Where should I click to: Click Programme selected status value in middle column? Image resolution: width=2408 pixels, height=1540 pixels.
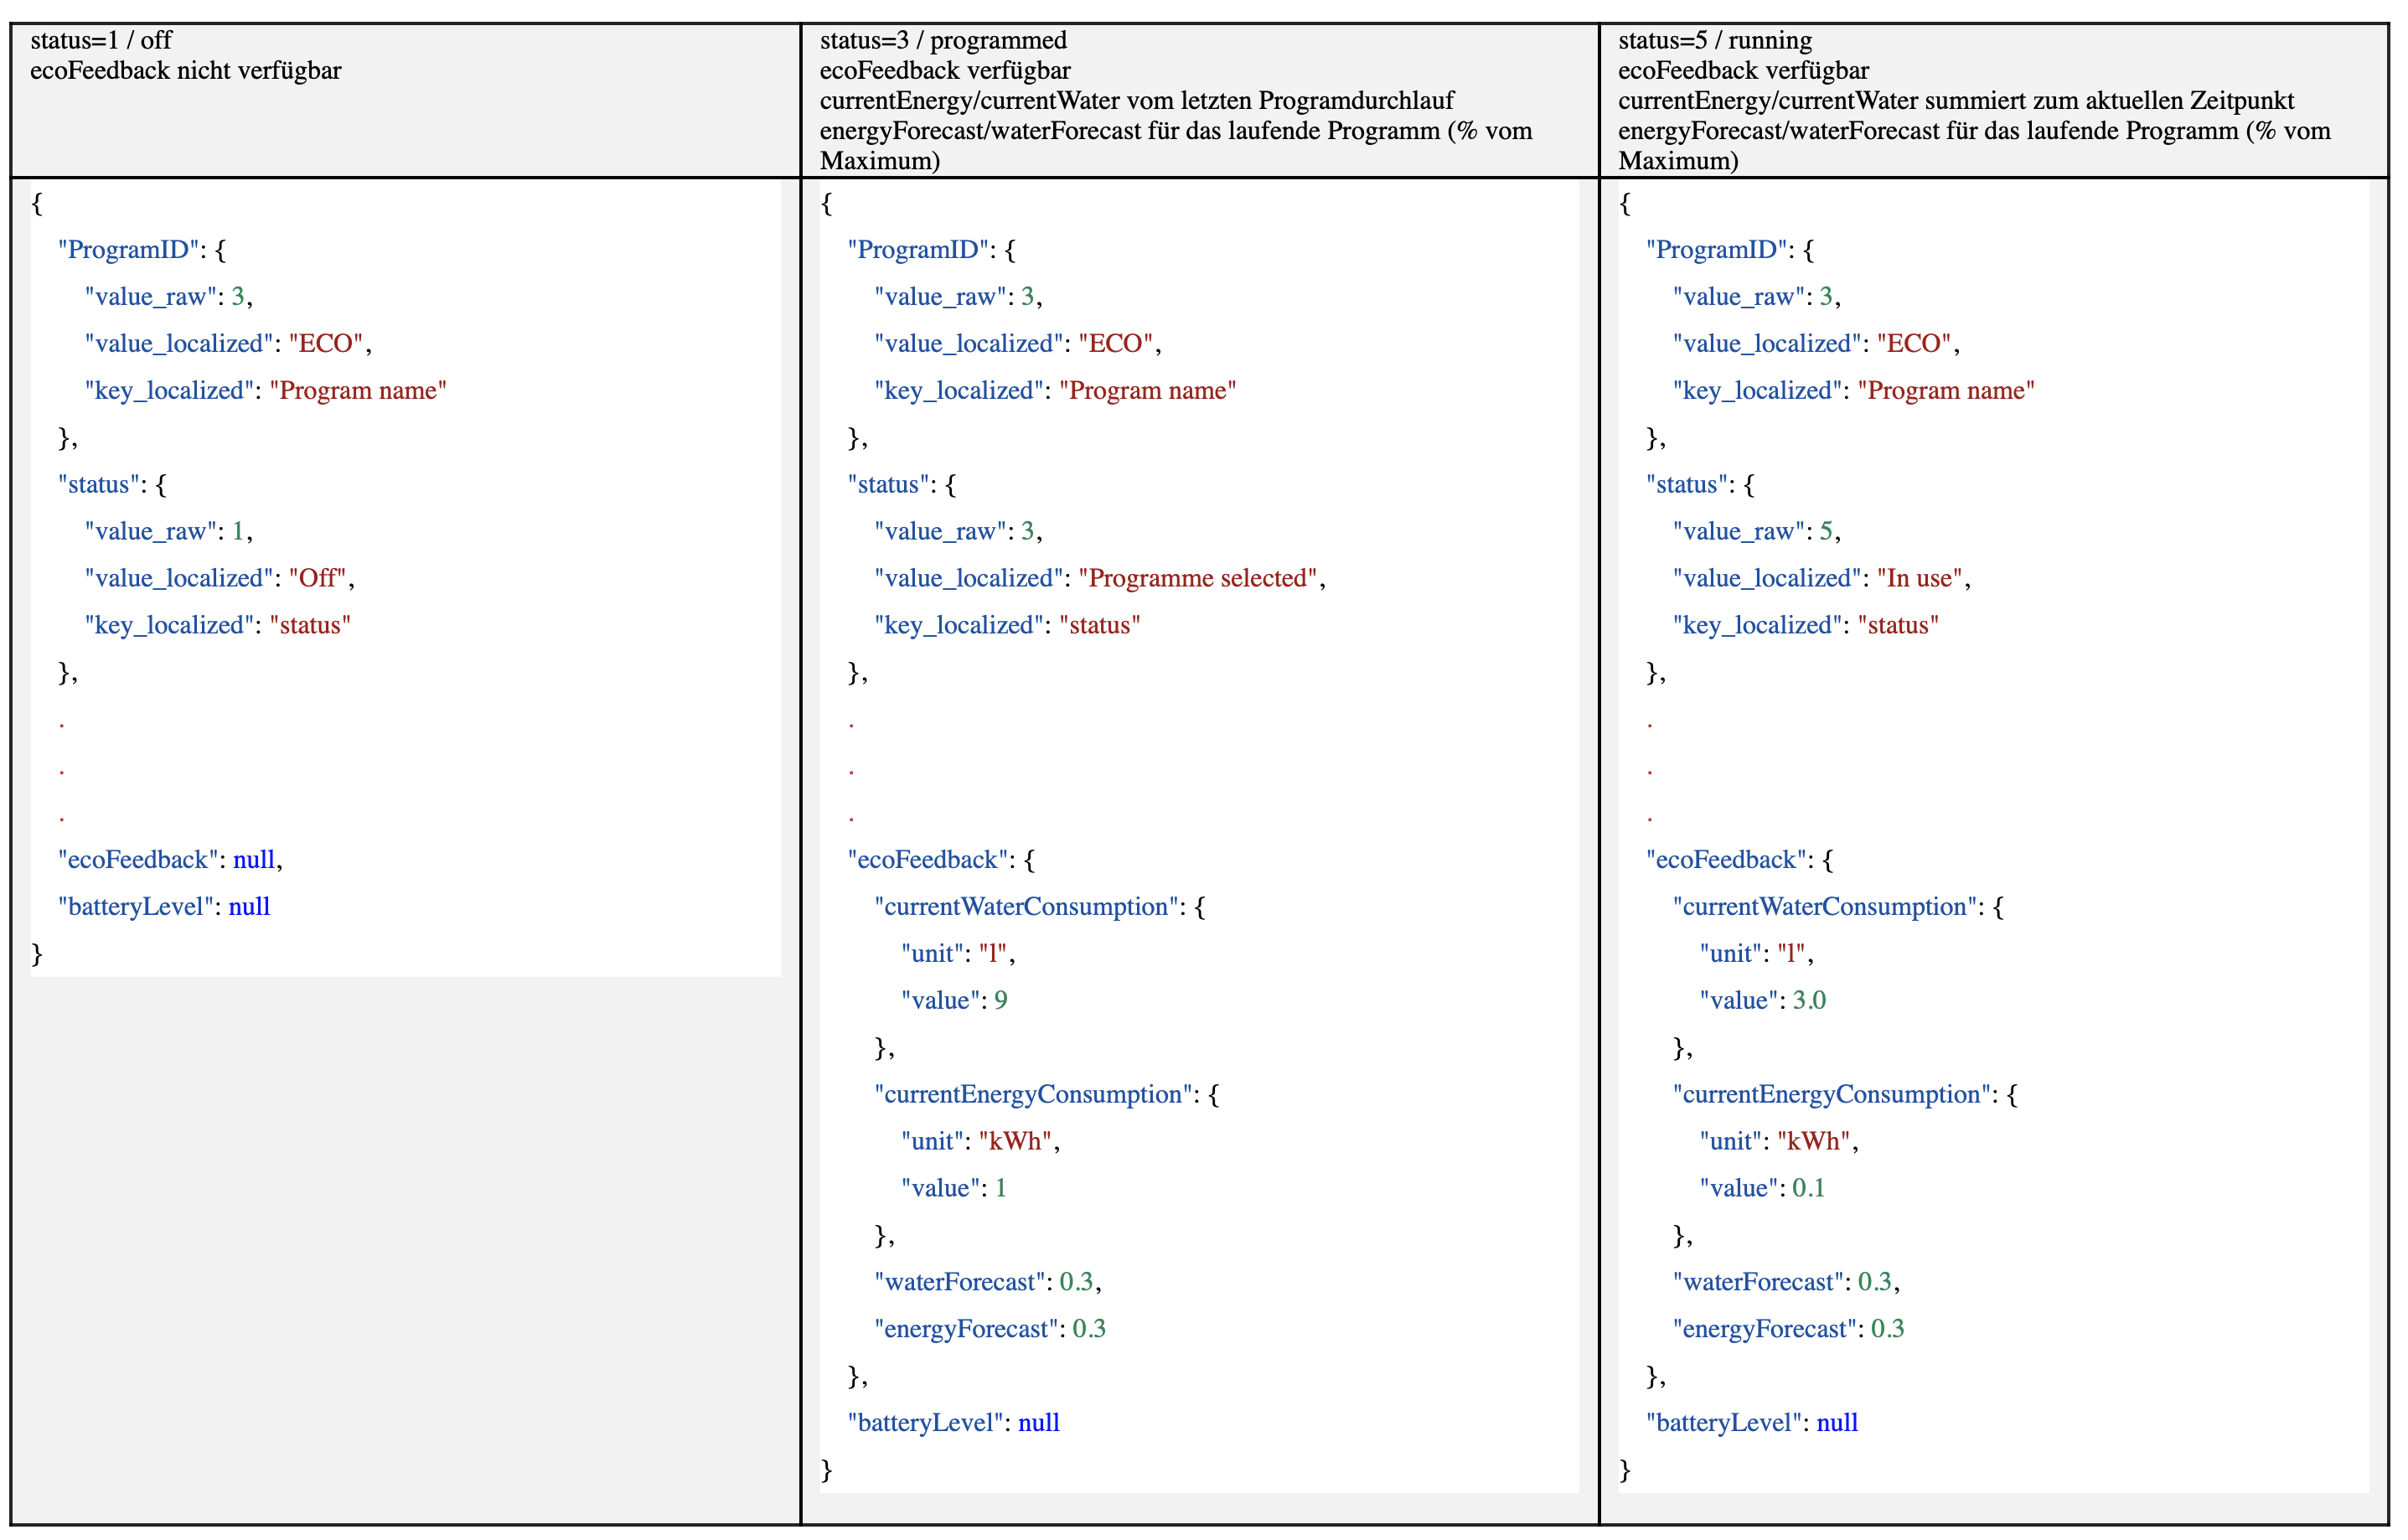coord(1198,578)
